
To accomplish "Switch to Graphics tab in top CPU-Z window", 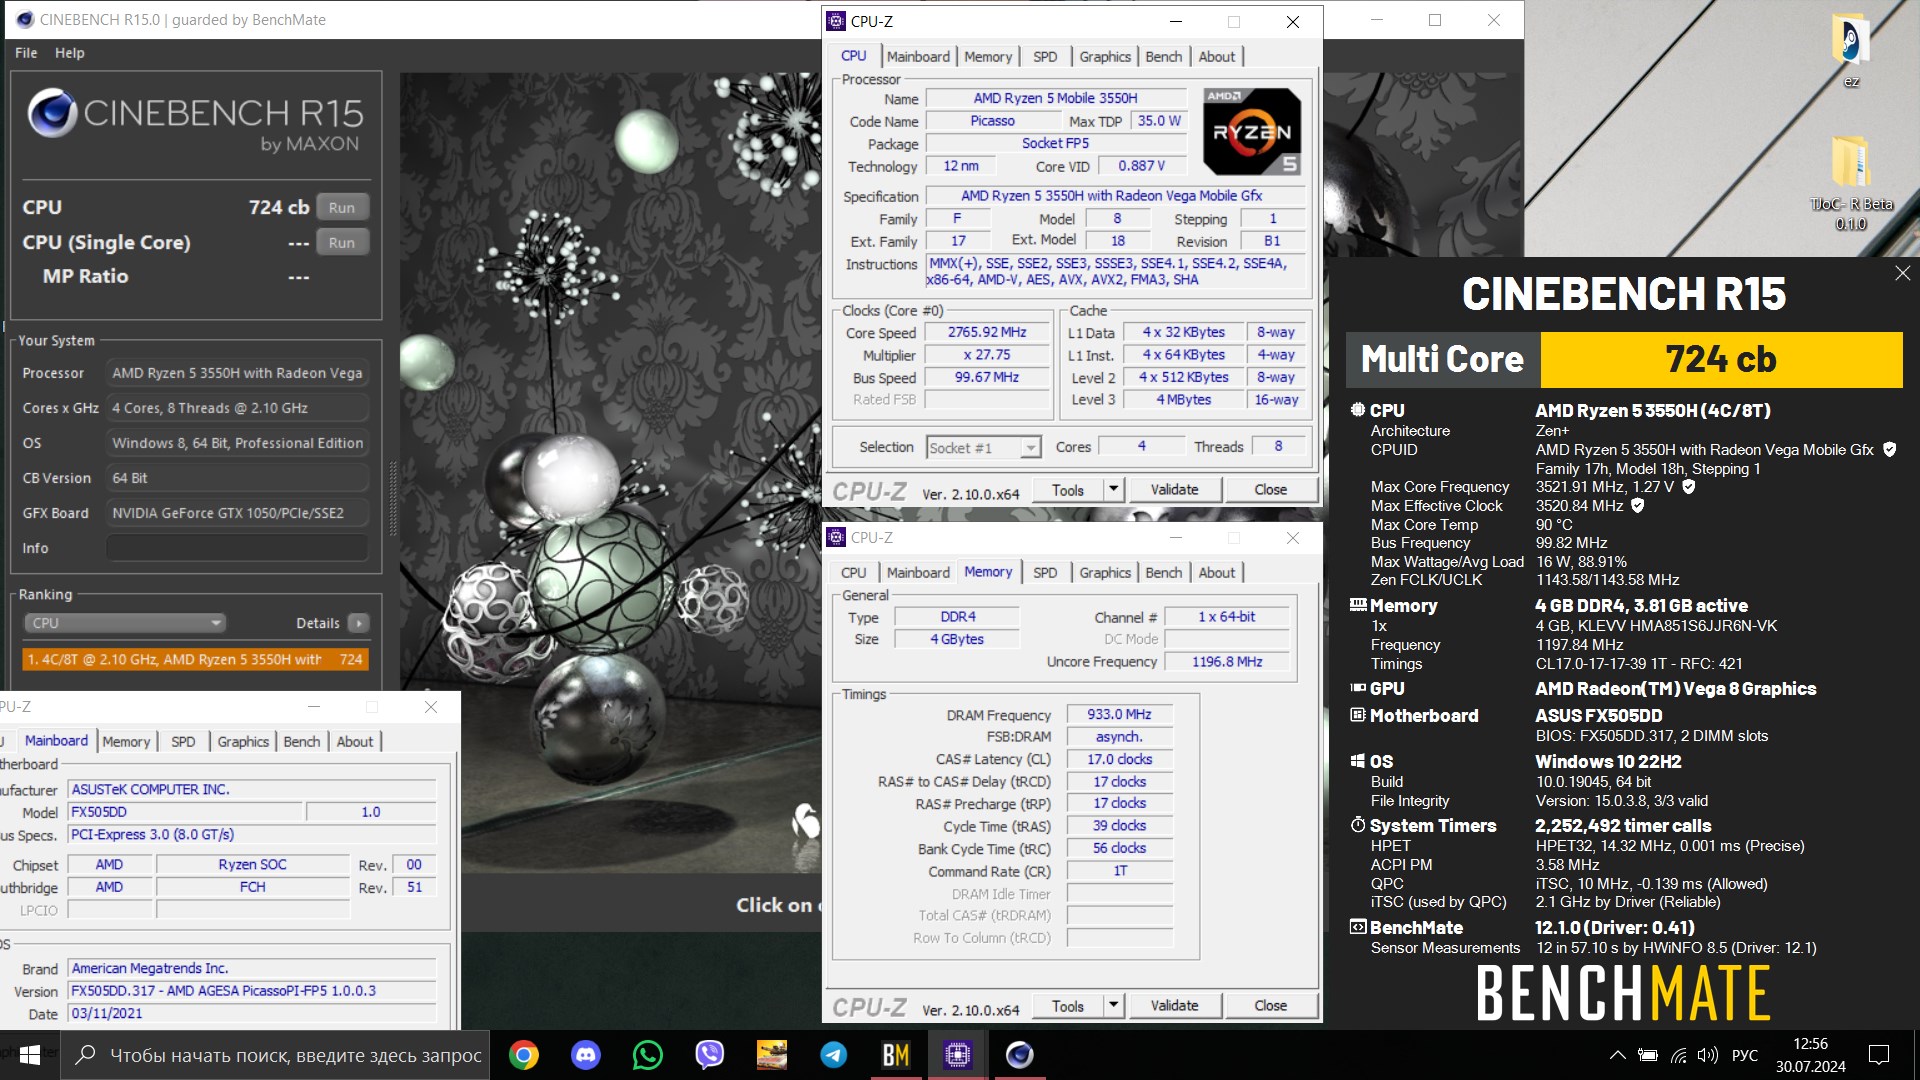I will tap(1105, 57).
